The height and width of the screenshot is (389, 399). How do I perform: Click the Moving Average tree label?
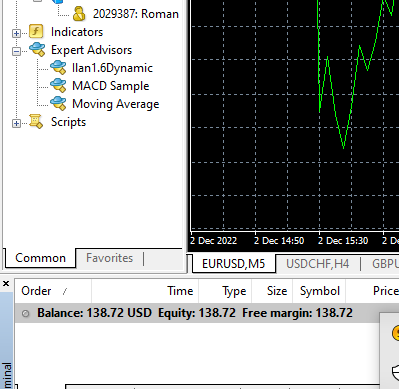(116, 104)
